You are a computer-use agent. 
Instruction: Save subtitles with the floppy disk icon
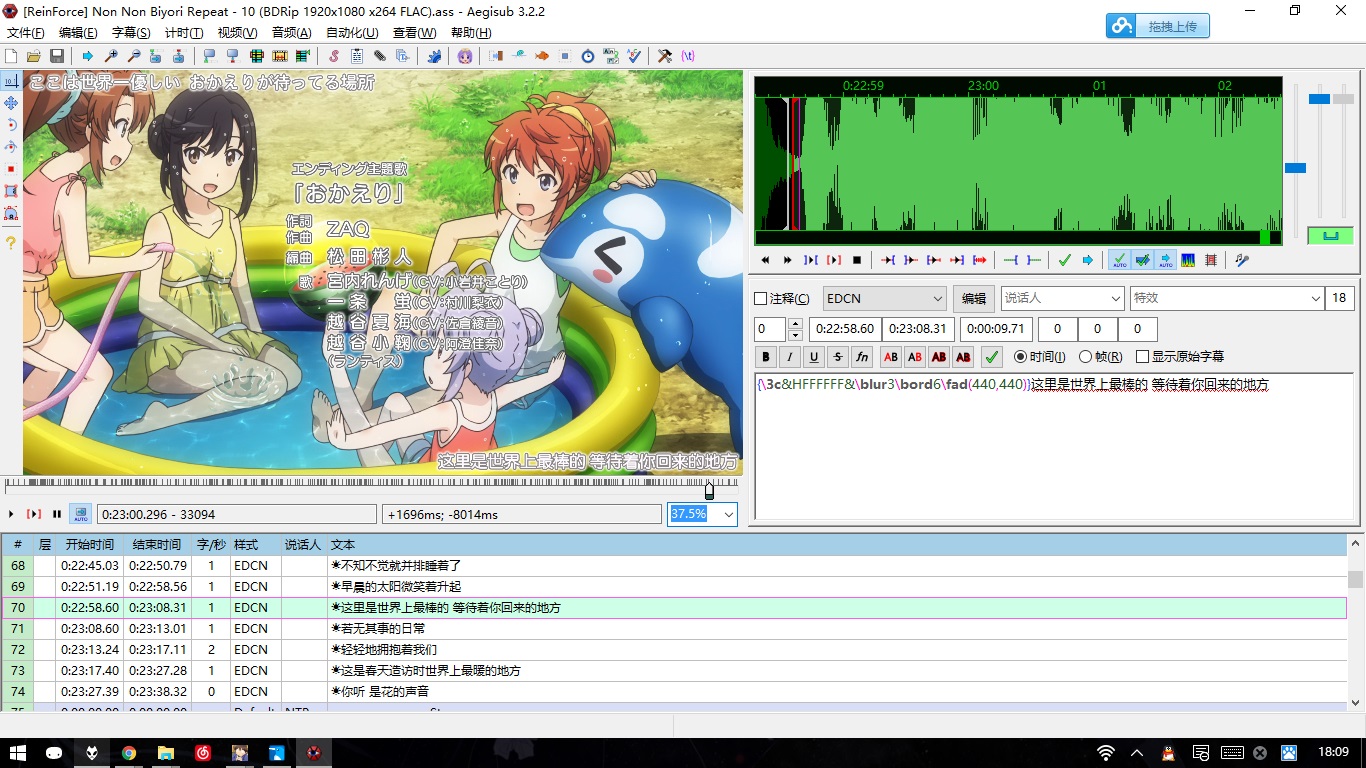pos(56,56)
